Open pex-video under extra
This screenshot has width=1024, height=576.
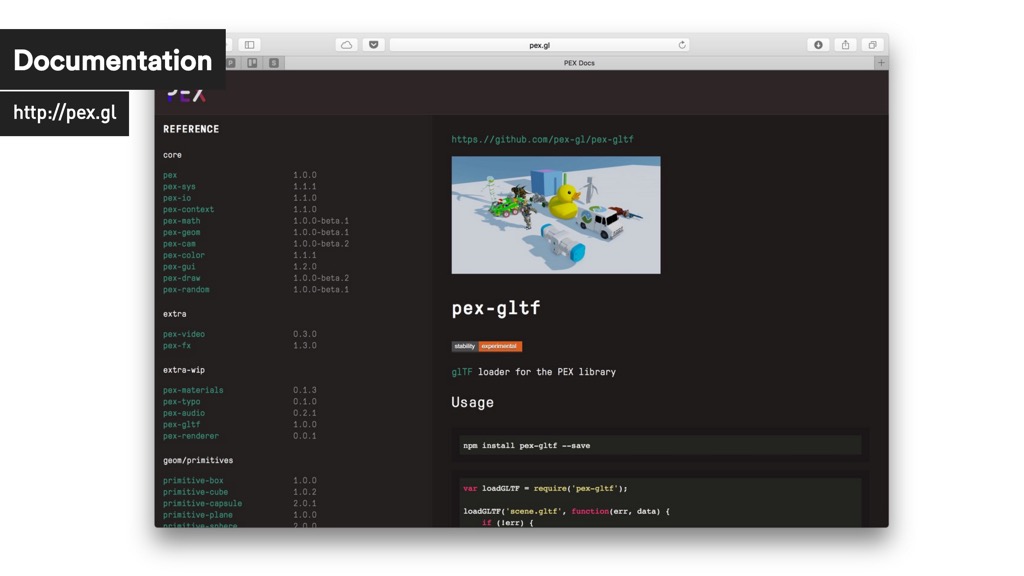point(184,334)
